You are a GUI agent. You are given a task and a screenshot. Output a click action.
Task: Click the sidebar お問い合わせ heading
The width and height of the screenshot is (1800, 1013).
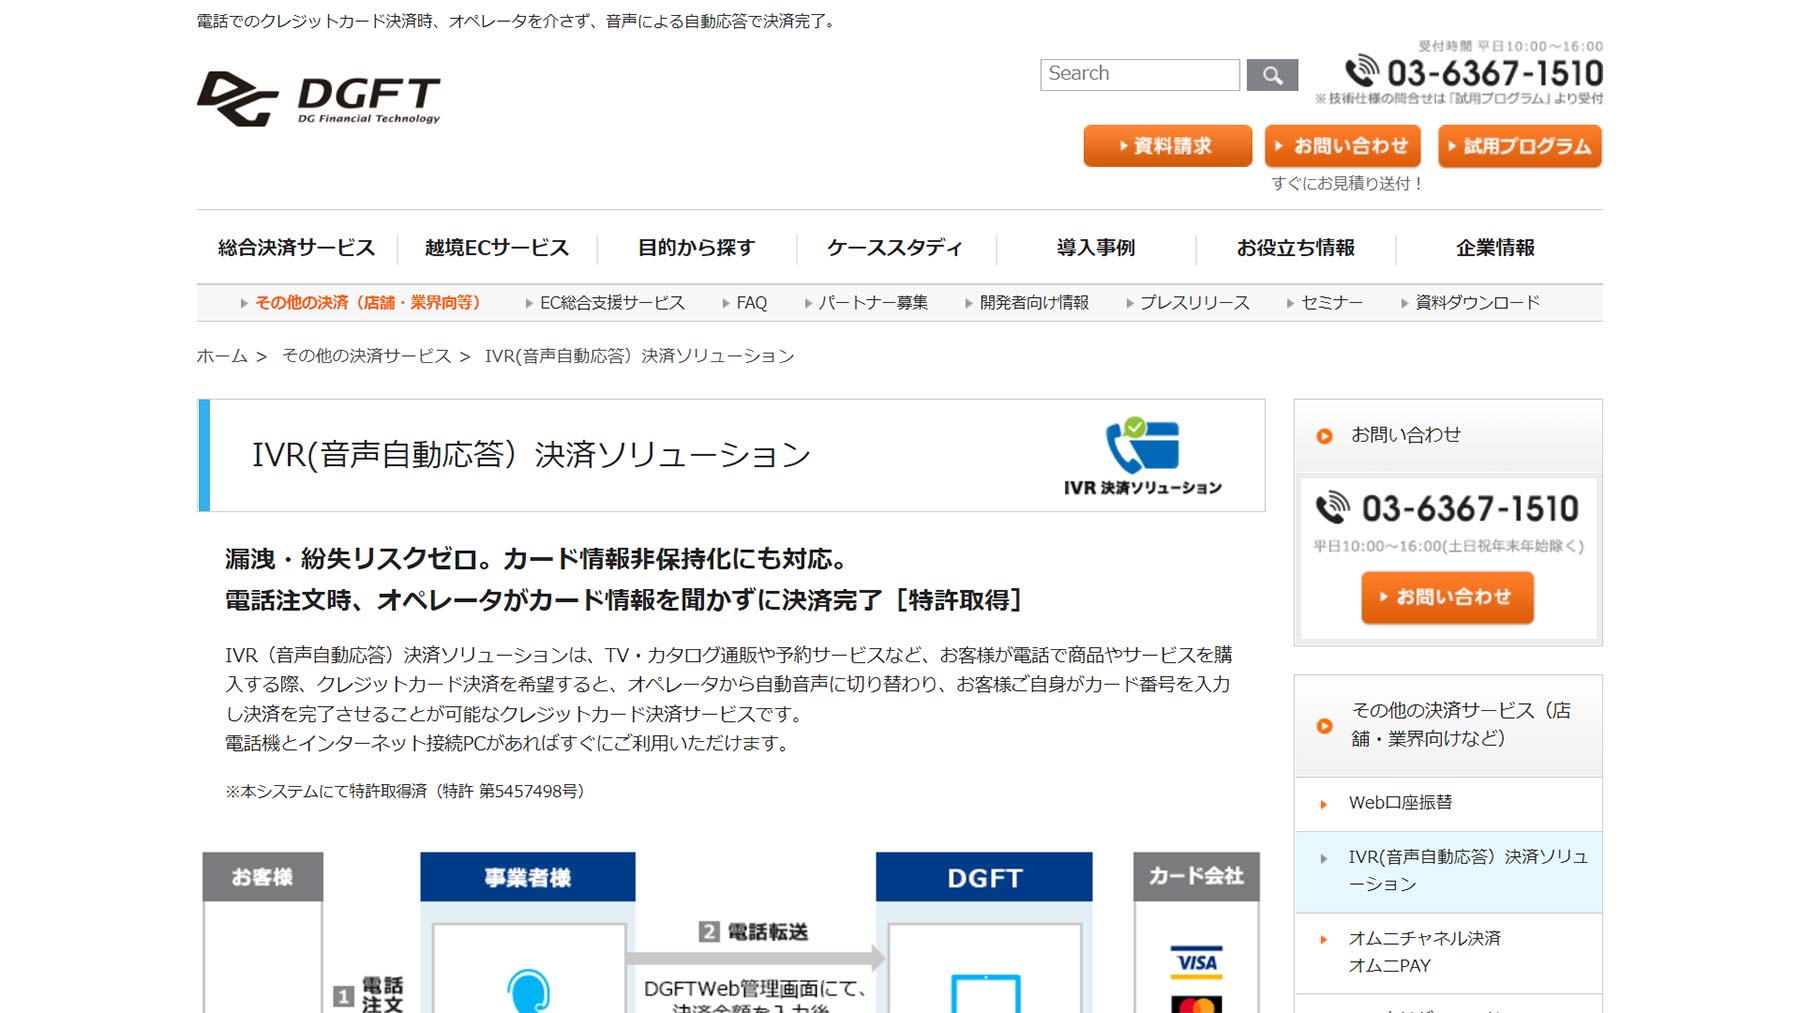click(1405, 435)
